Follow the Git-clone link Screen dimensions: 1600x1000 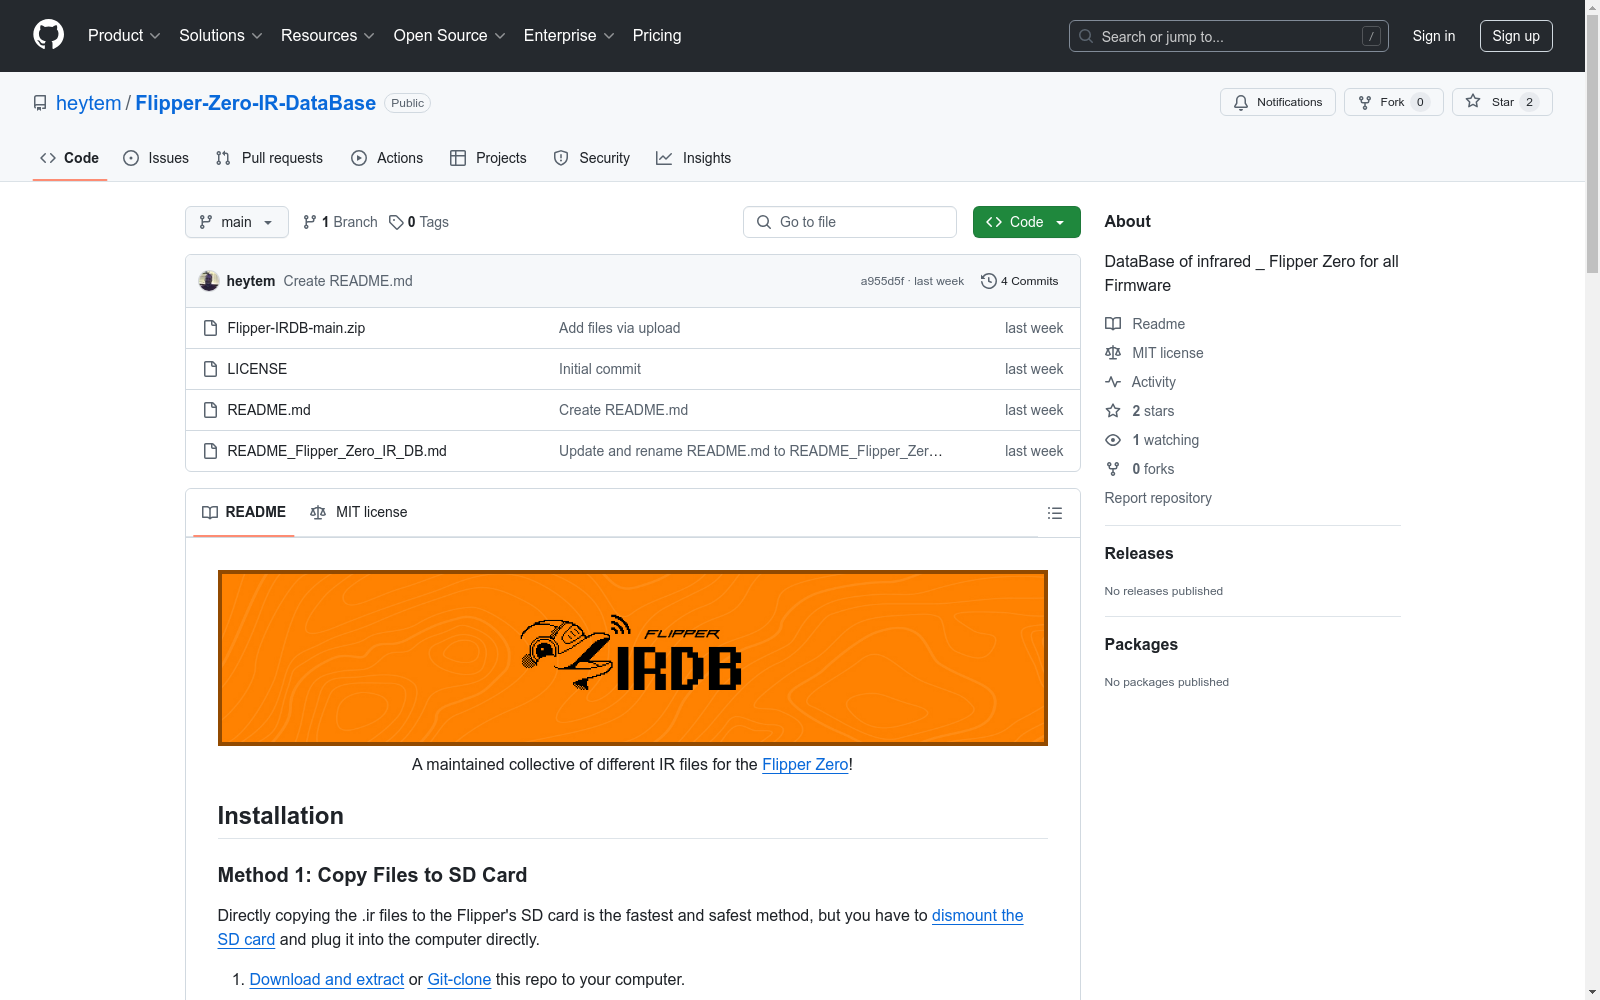(459, 980)
